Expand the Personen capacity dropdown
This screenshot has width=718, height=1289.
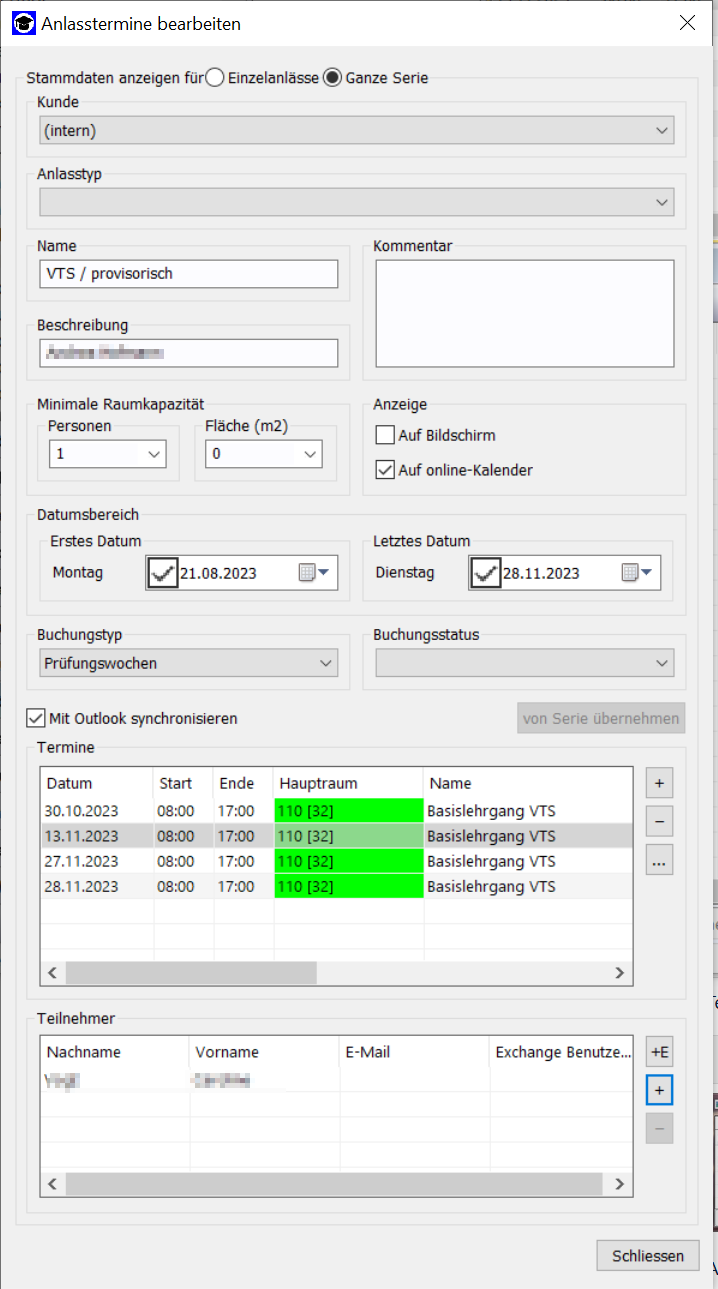point(154,454)
